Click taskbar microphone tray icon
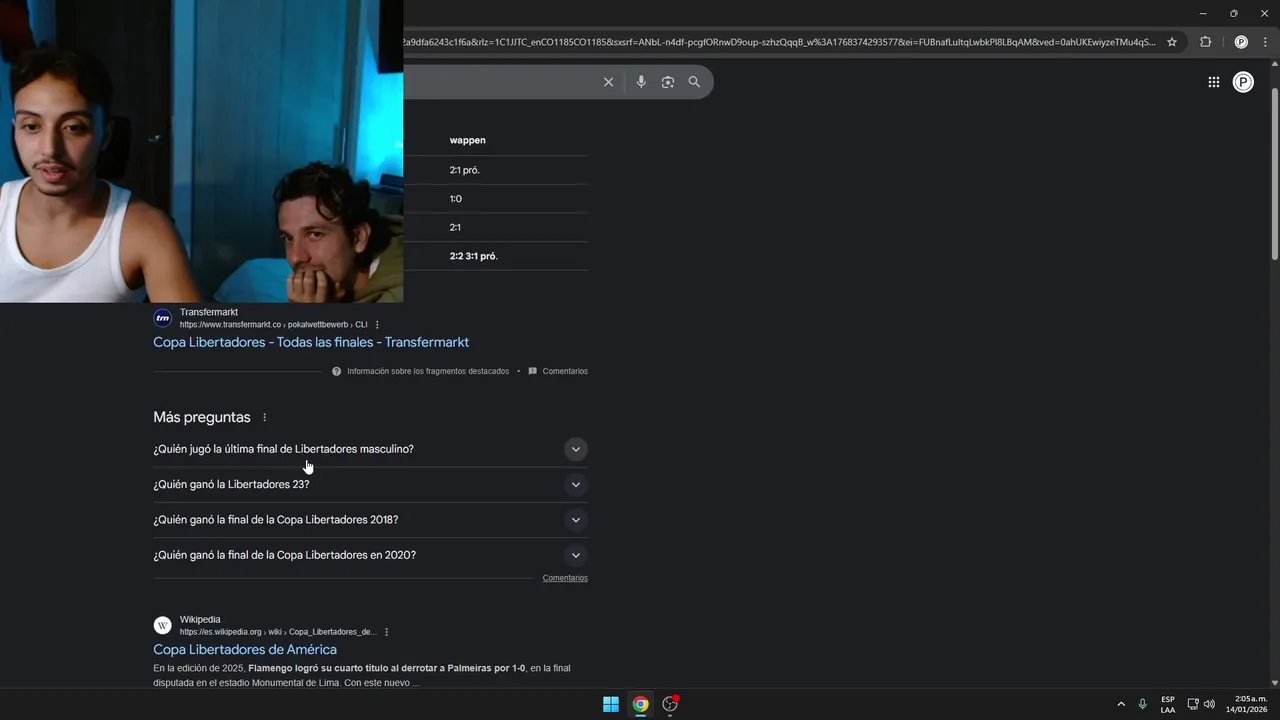The height and width of the screenshot is (720, 1280). click(1142, 704)
